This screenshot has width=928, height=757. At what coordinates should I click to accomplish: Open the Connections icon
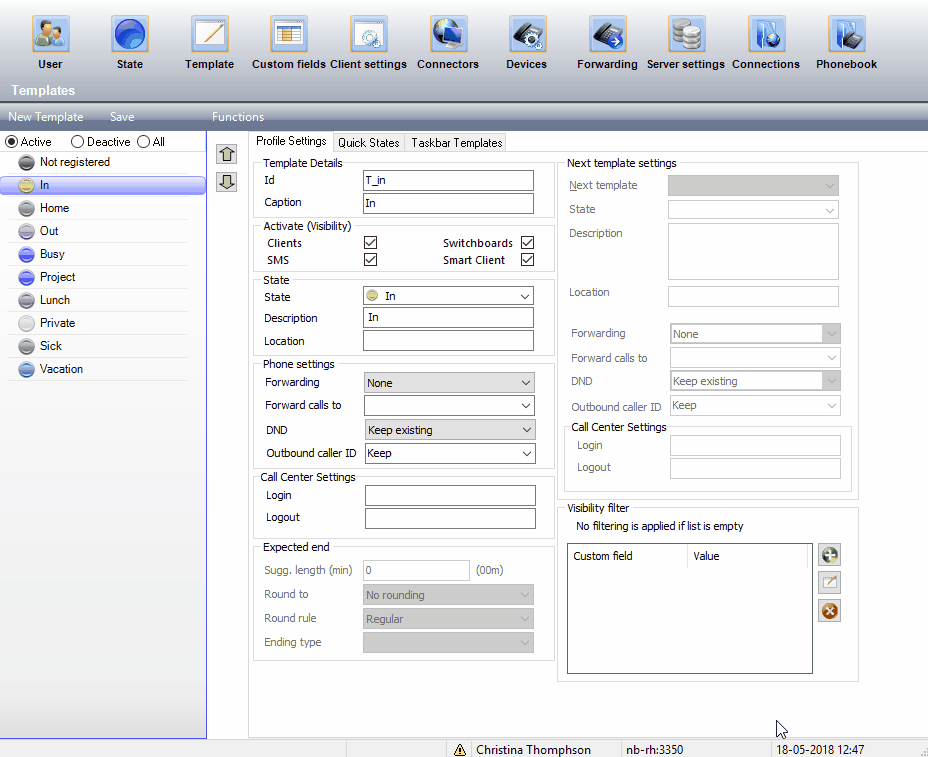(x=766, y=34)
